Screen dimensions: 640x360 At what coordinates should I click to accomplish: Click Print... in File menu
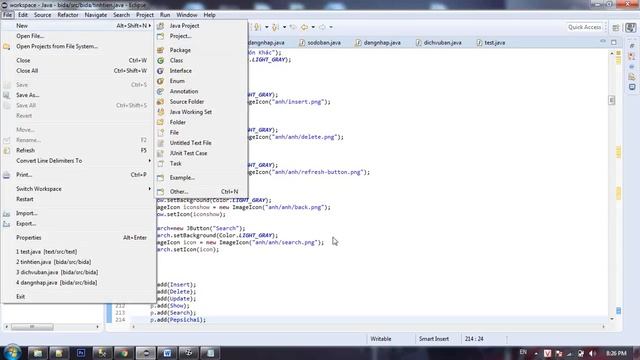click(x=24, y=175)
